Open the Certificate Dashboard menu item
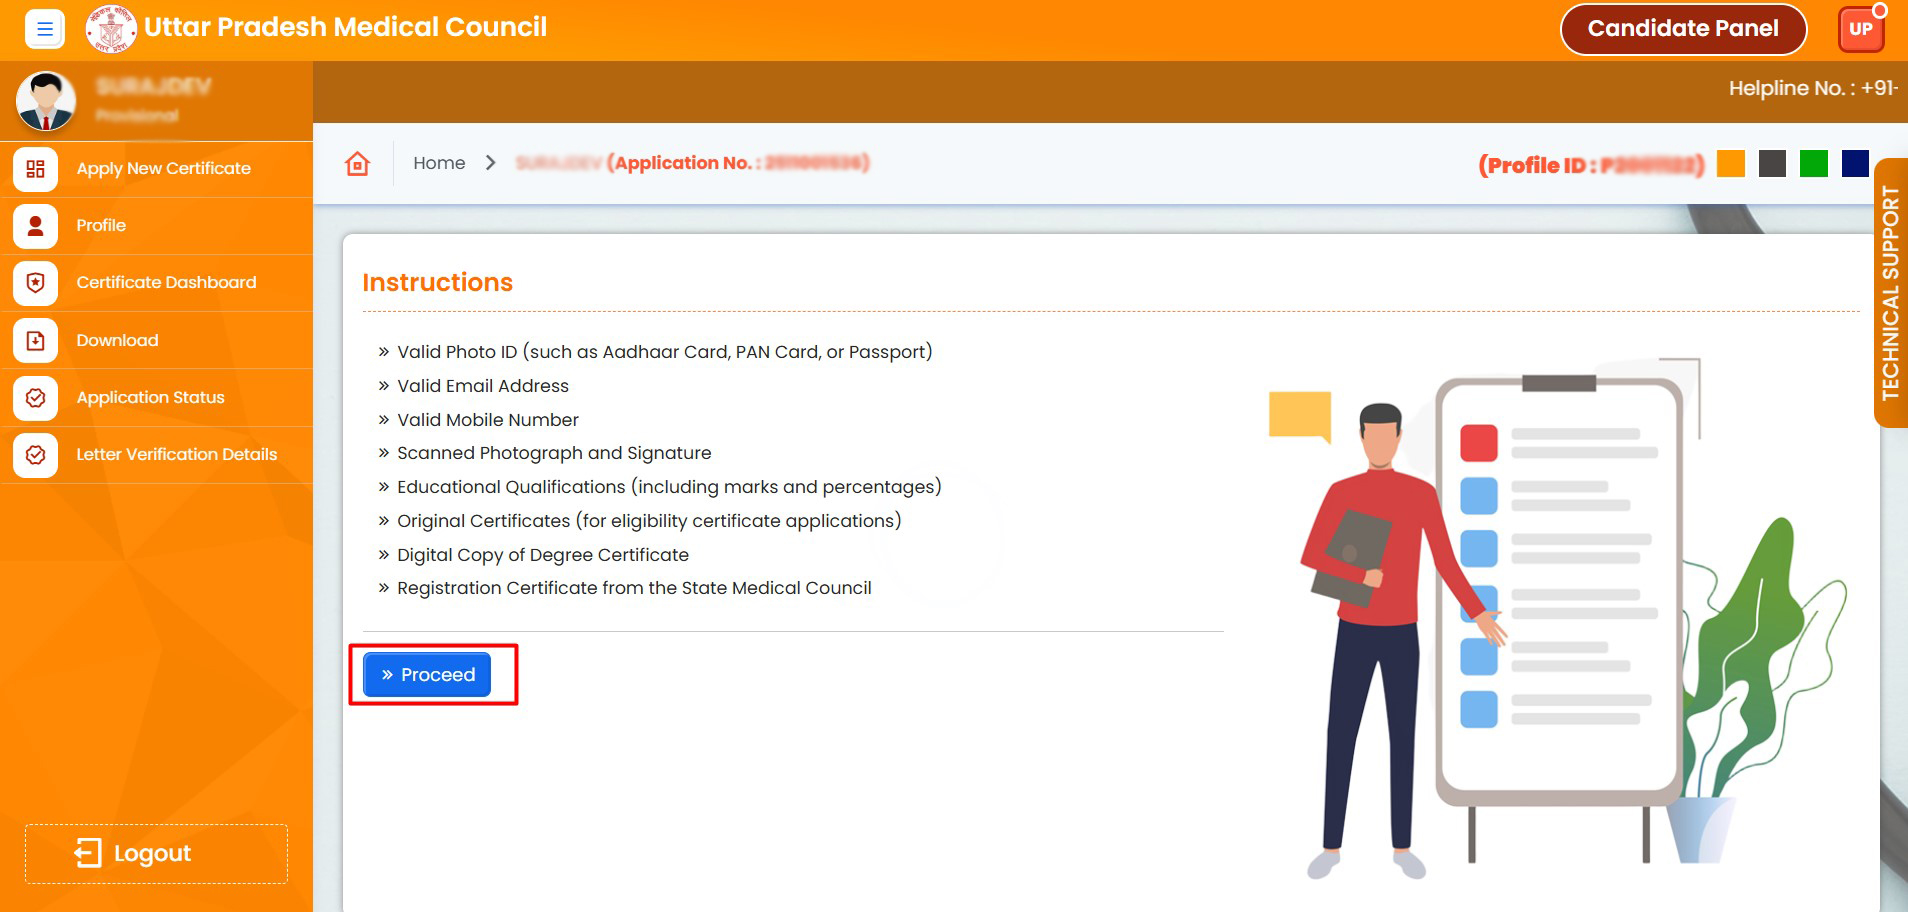The width and height of the screenshot is (1908, 912). [x=166, y=283]
